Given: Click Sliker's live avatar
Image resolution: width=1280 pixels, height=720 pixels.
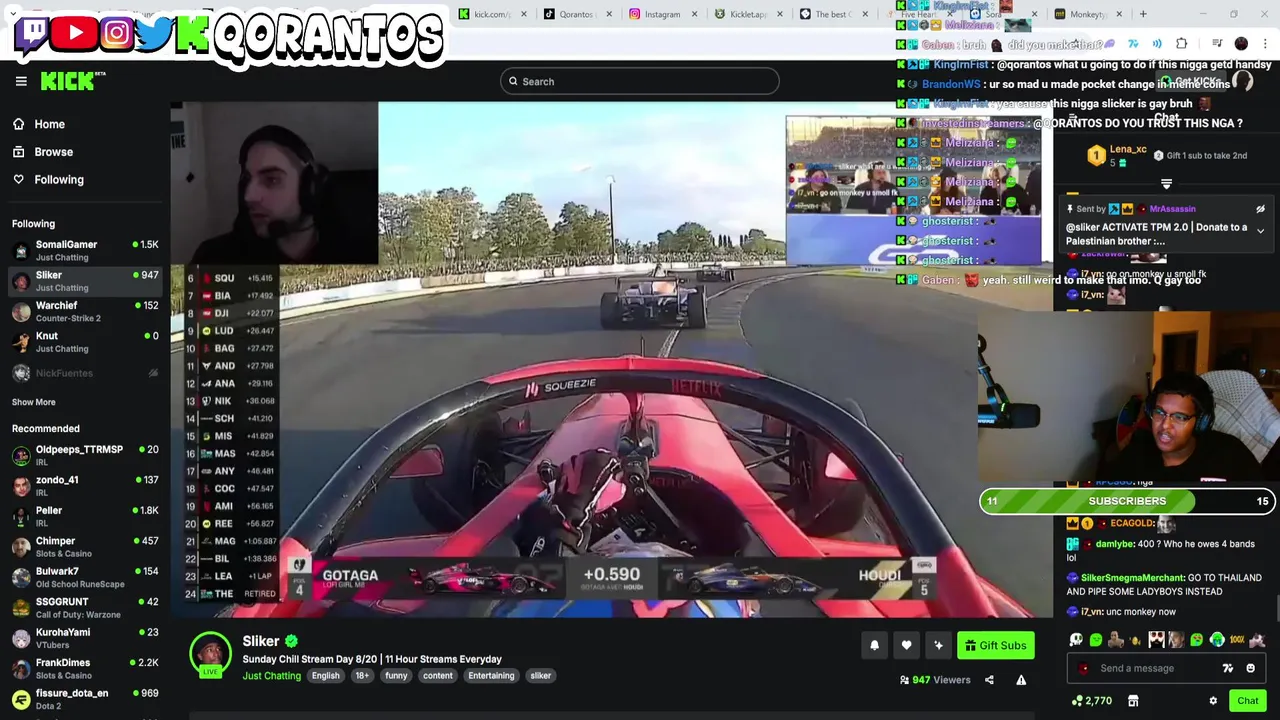Looking at the screenshot, I should coord(210,655).
